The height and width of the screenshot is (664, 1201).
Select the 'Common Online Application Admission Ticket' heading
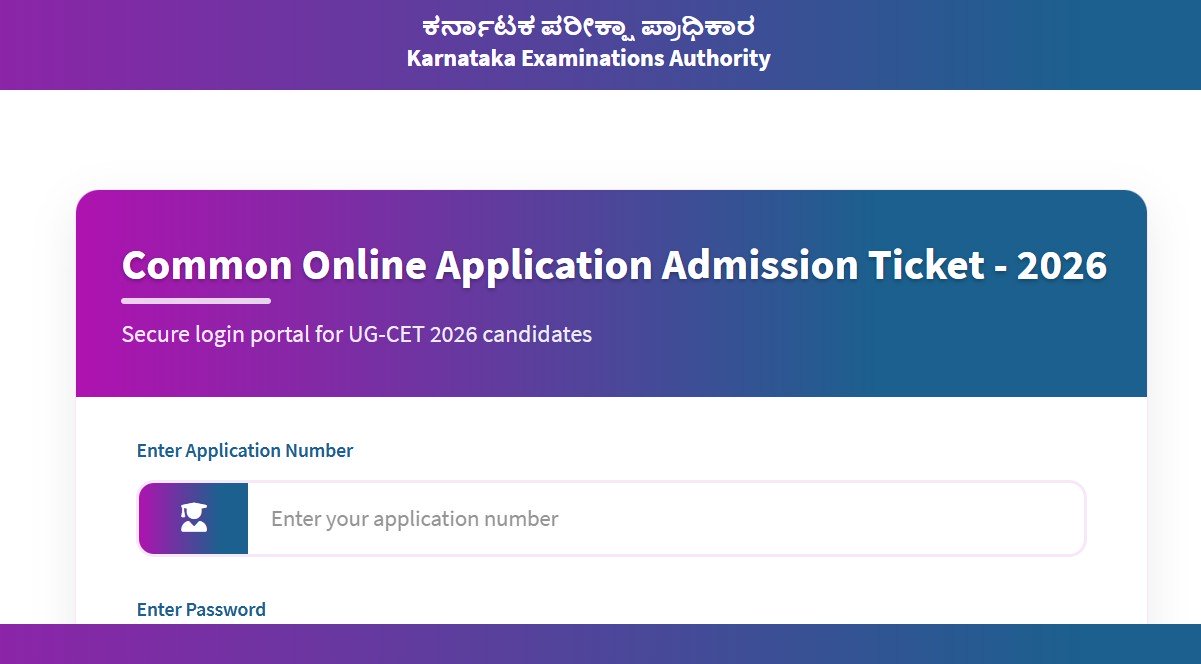pos(613,264)
